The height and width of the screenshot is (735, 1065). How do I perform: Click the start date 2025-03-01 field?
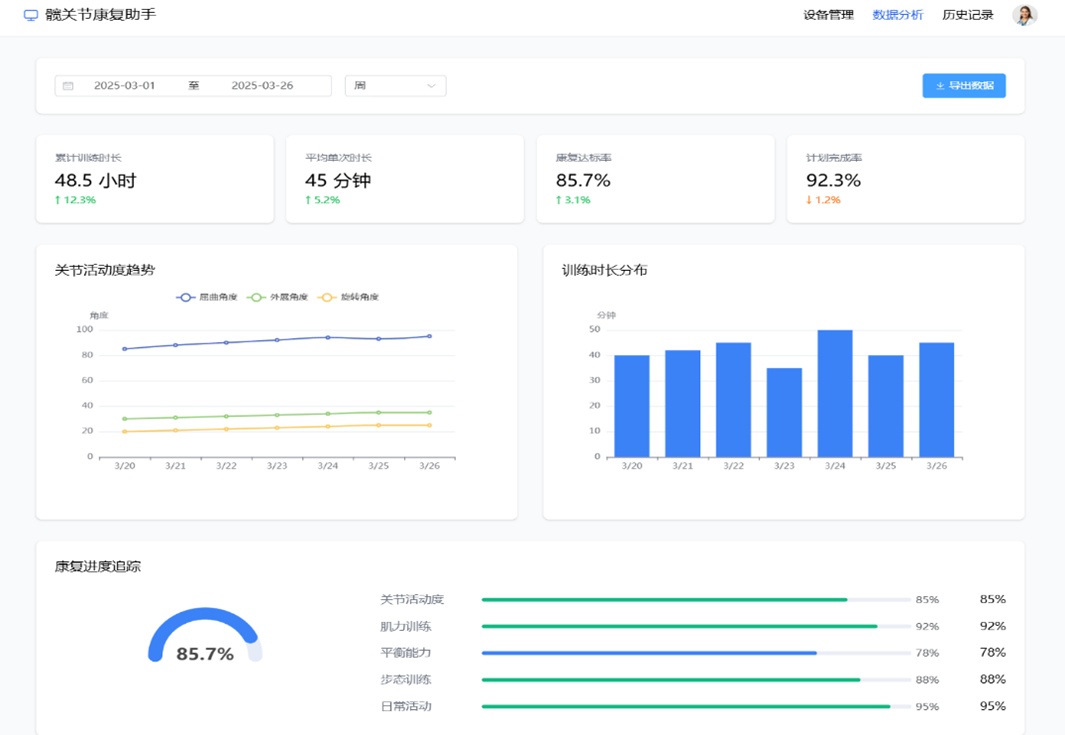pyautogui.click(x=125, y=86)
